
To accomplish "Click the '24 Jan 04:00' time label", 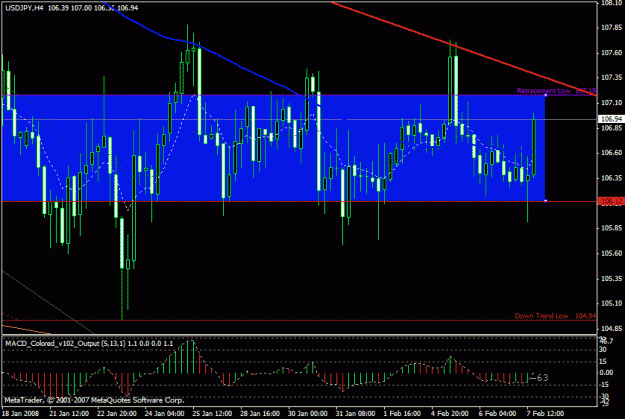I will point(164,413).
